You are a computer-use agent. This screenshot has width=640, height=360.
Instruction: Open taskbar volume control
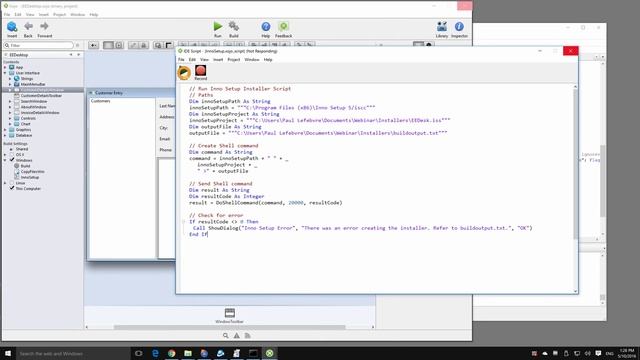click(x=587, y=353)
